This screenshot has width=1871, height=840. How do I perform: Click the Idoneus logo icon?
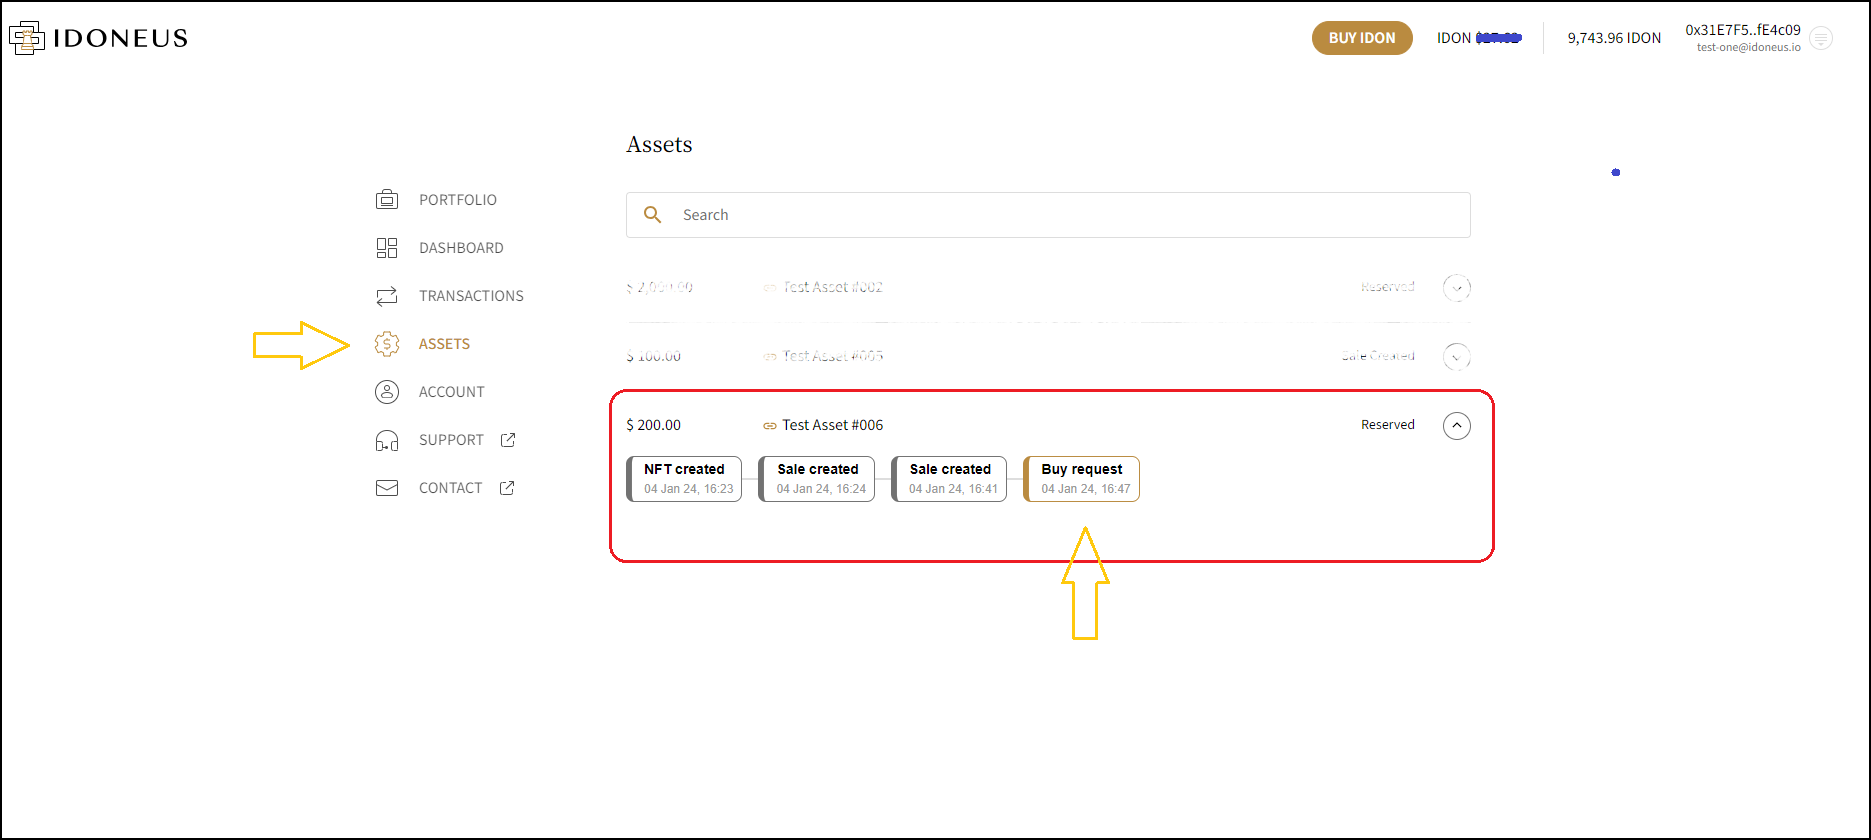(x=27, y=38)
